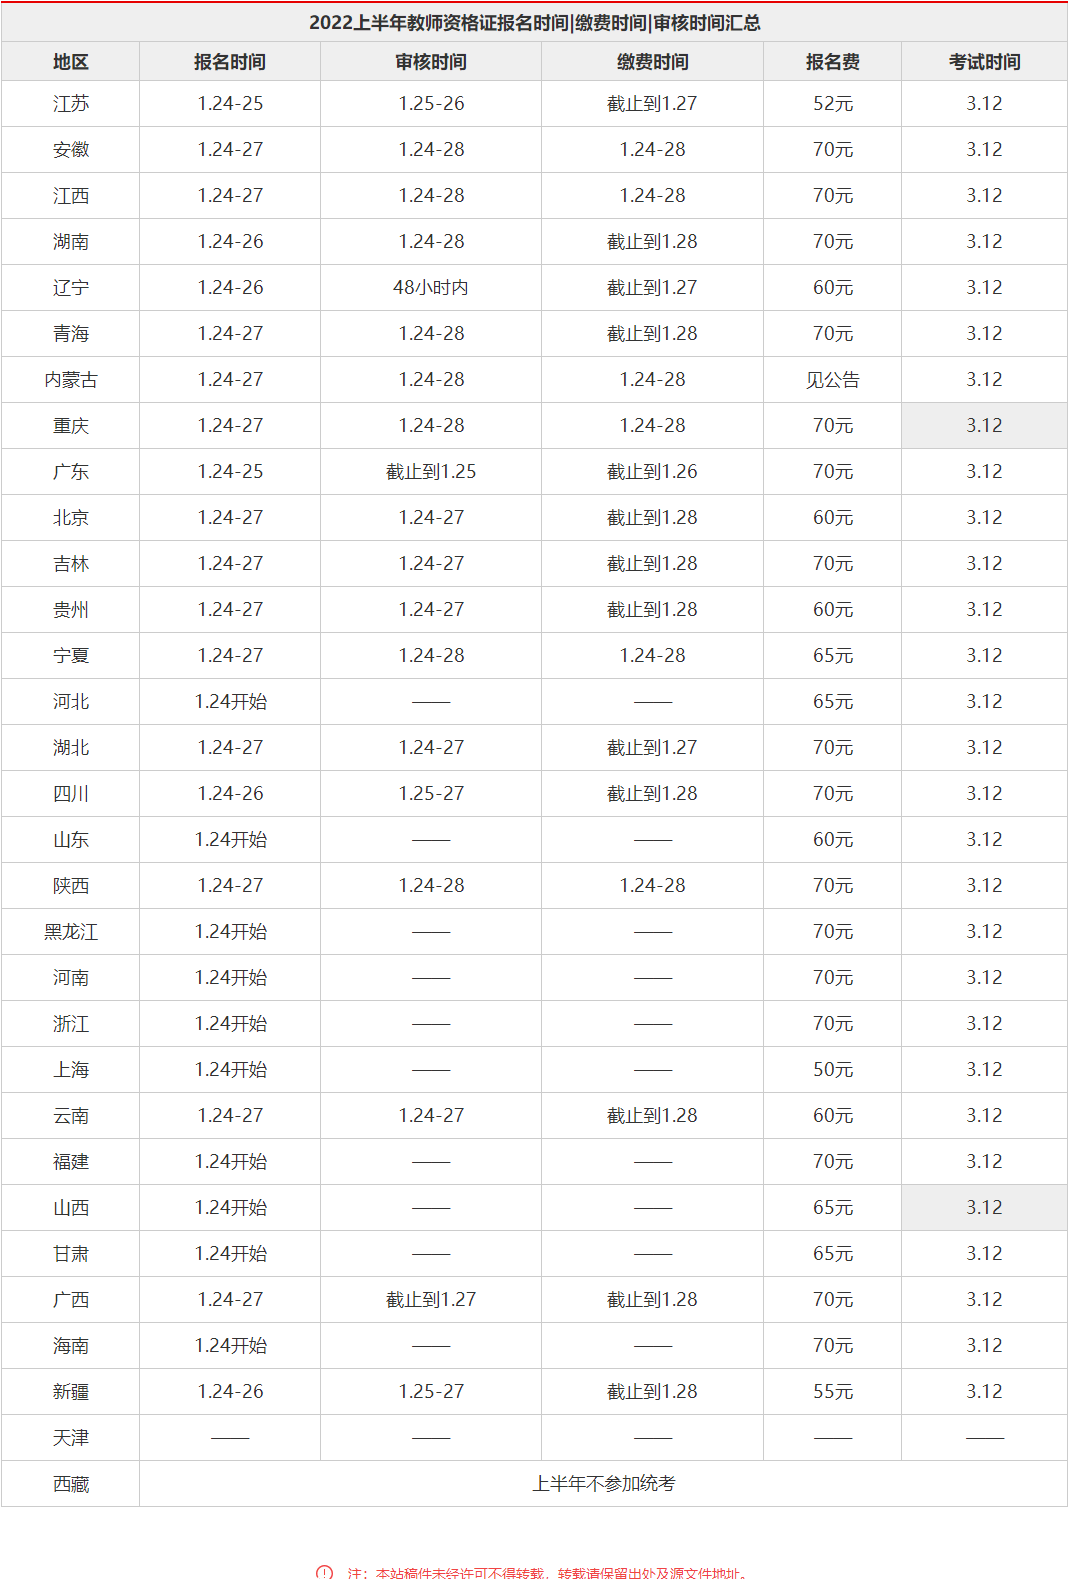Select the 报名费 column header

click(x=833, y=62)
